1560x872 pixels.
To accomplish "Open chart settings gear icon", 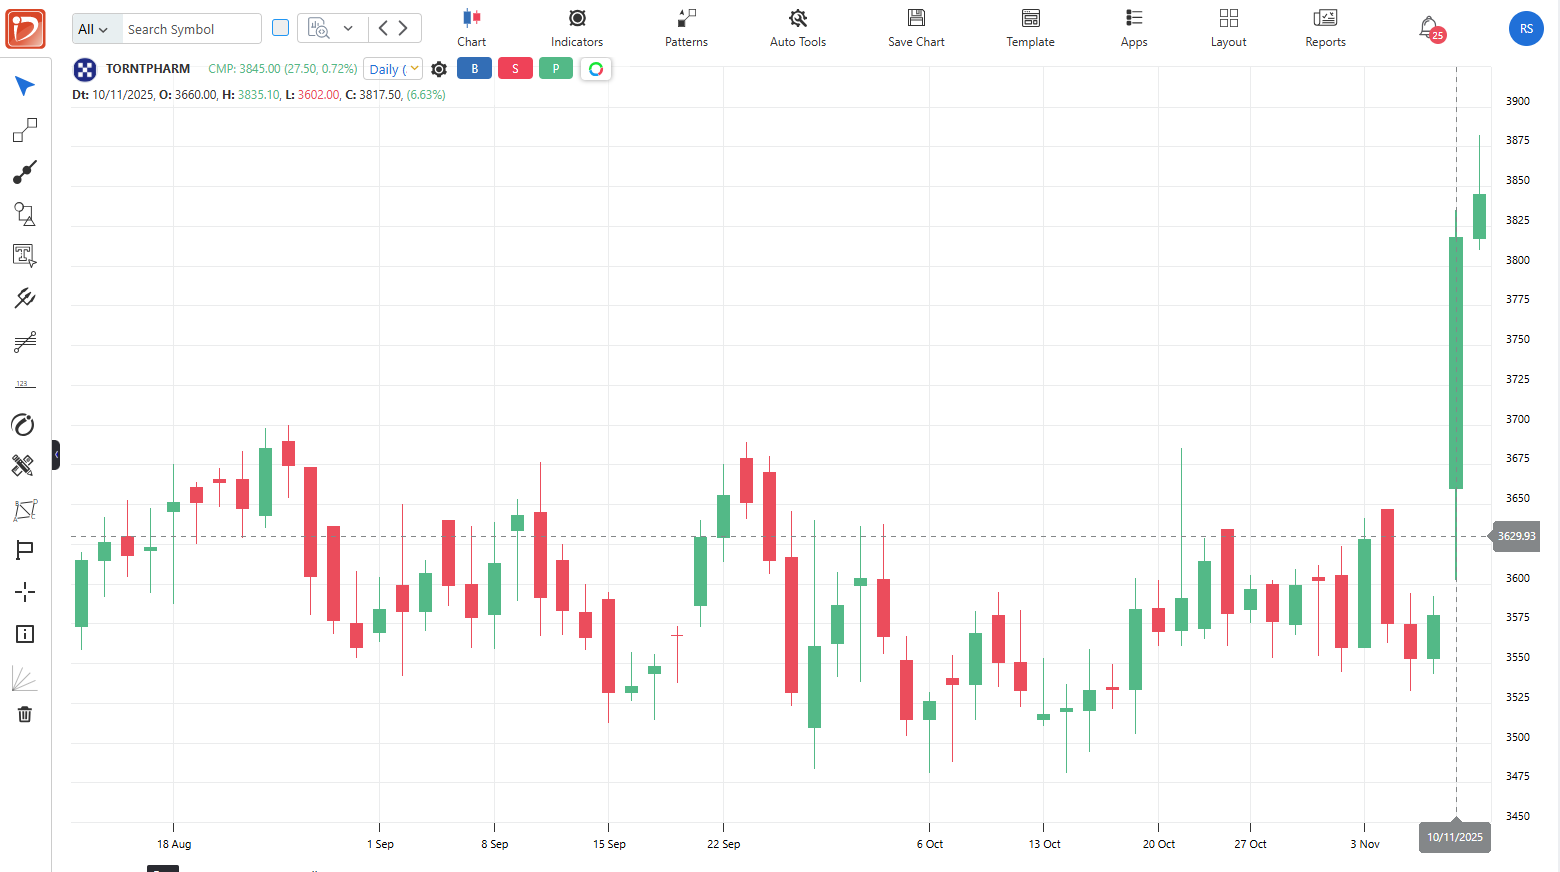I will tap(439, 69).
